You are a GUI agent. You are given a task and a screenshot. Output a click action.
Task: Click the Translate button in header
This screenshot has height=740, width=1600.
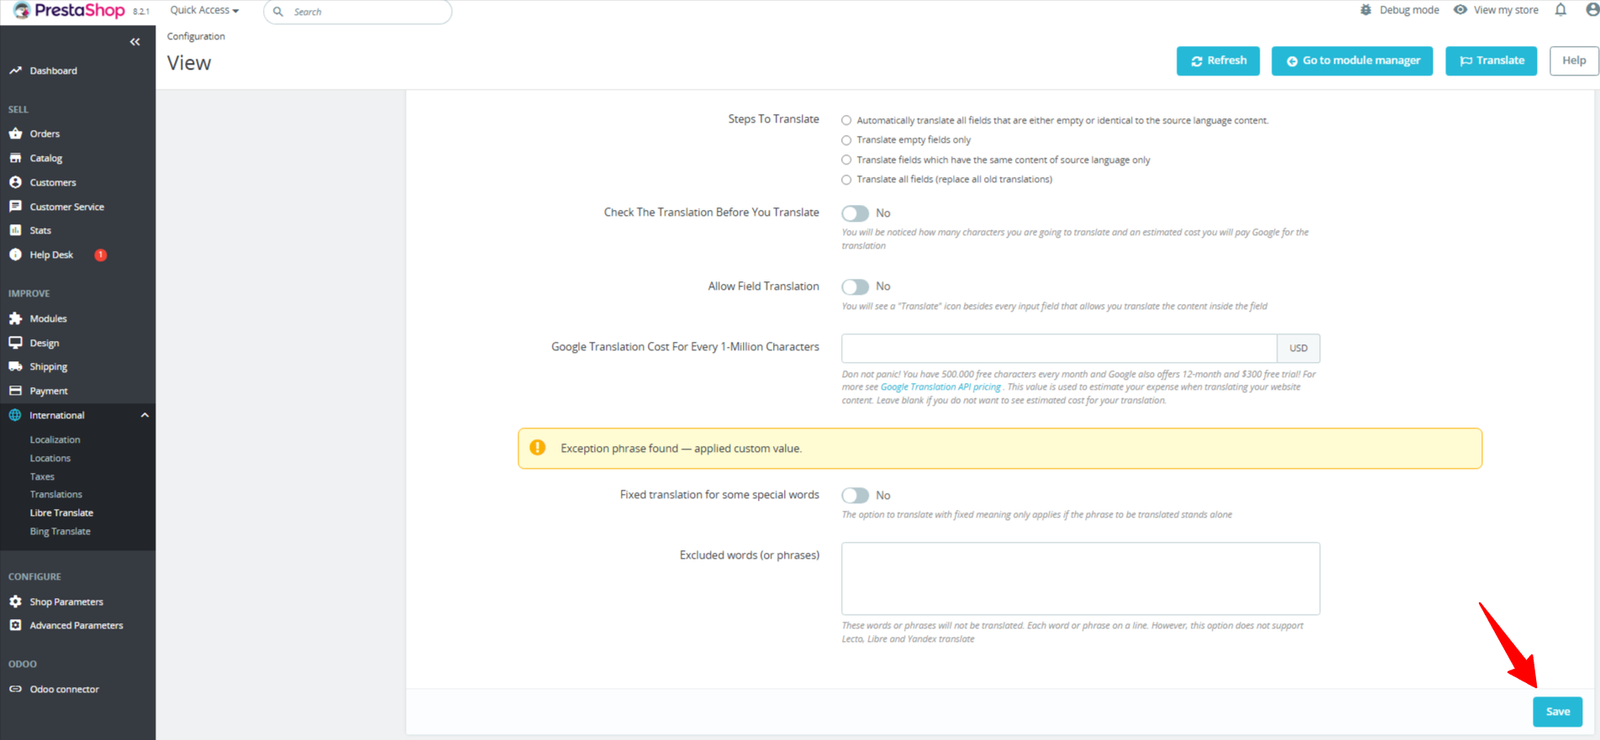click(1491, 61)
